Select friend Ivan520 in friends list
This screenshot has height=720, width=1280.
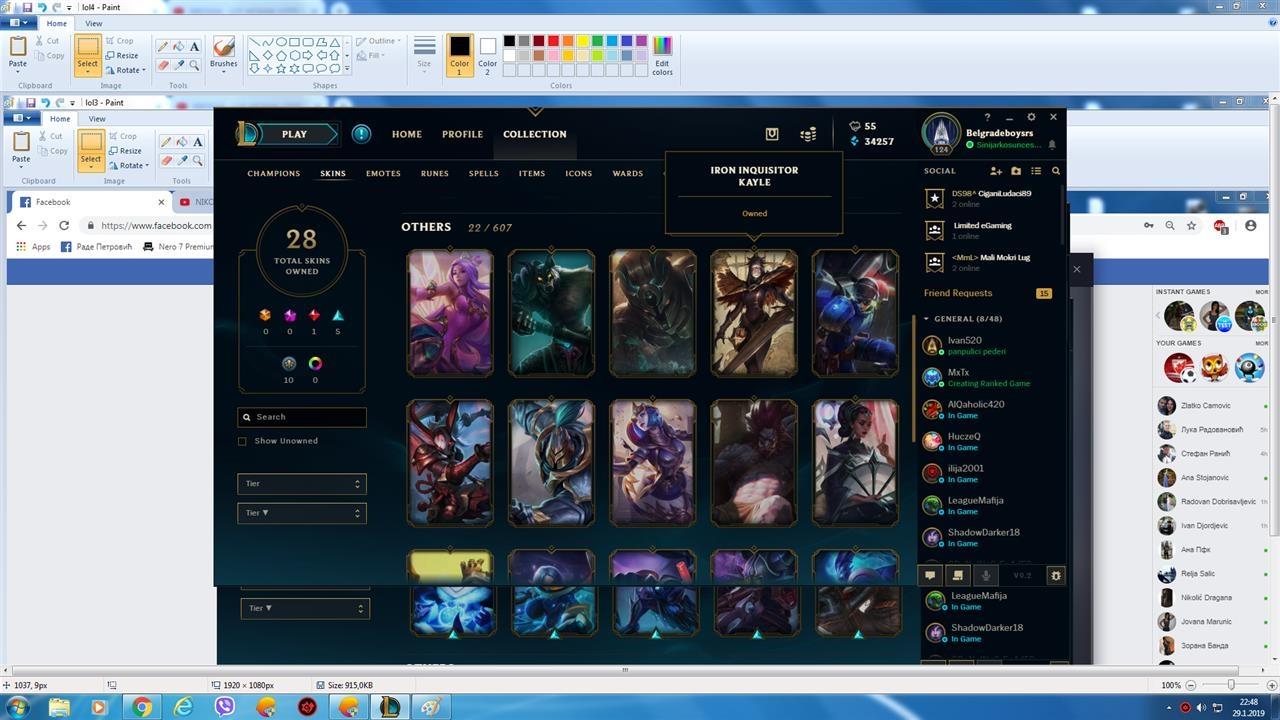click(987, 345)
